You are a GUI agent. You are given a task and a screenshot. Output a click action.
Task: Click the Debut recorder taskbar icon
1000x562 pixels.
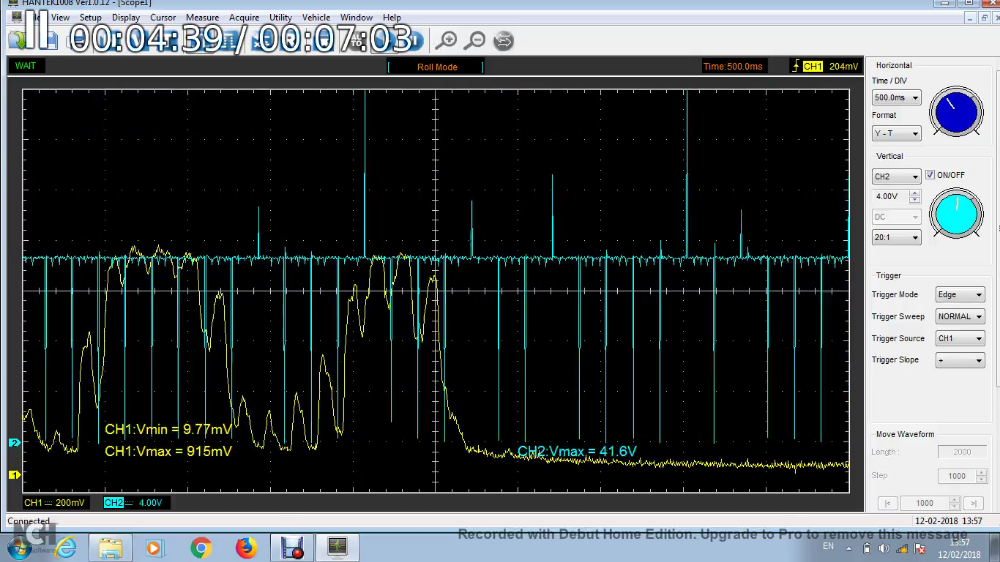(292, 548)
